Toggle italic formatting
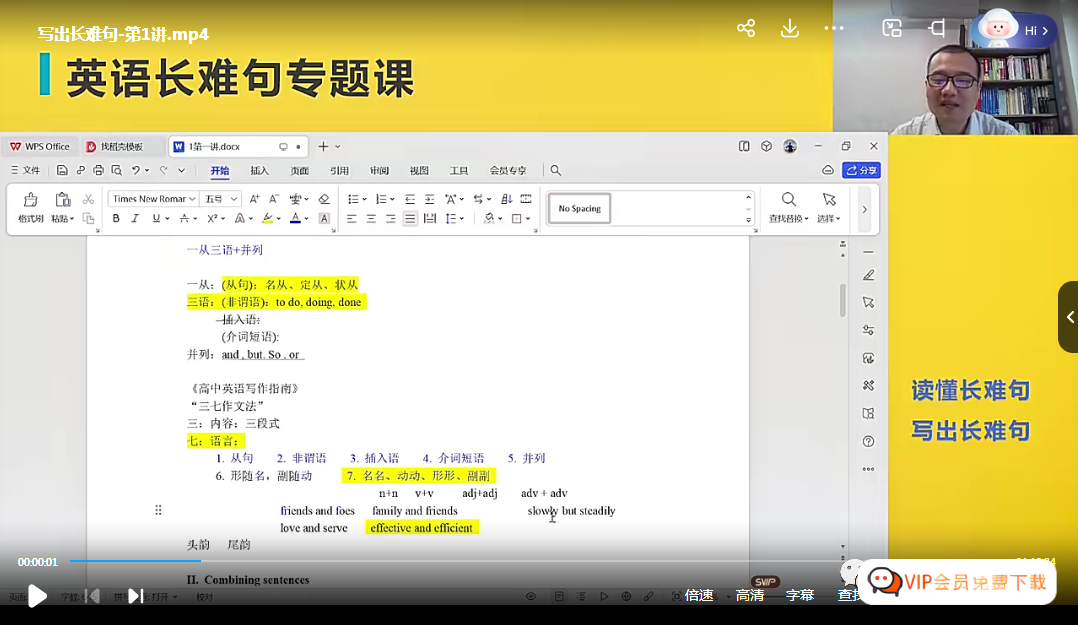Image resolution: width=1078 pixels, height=625 pixels. pos(135,219)
